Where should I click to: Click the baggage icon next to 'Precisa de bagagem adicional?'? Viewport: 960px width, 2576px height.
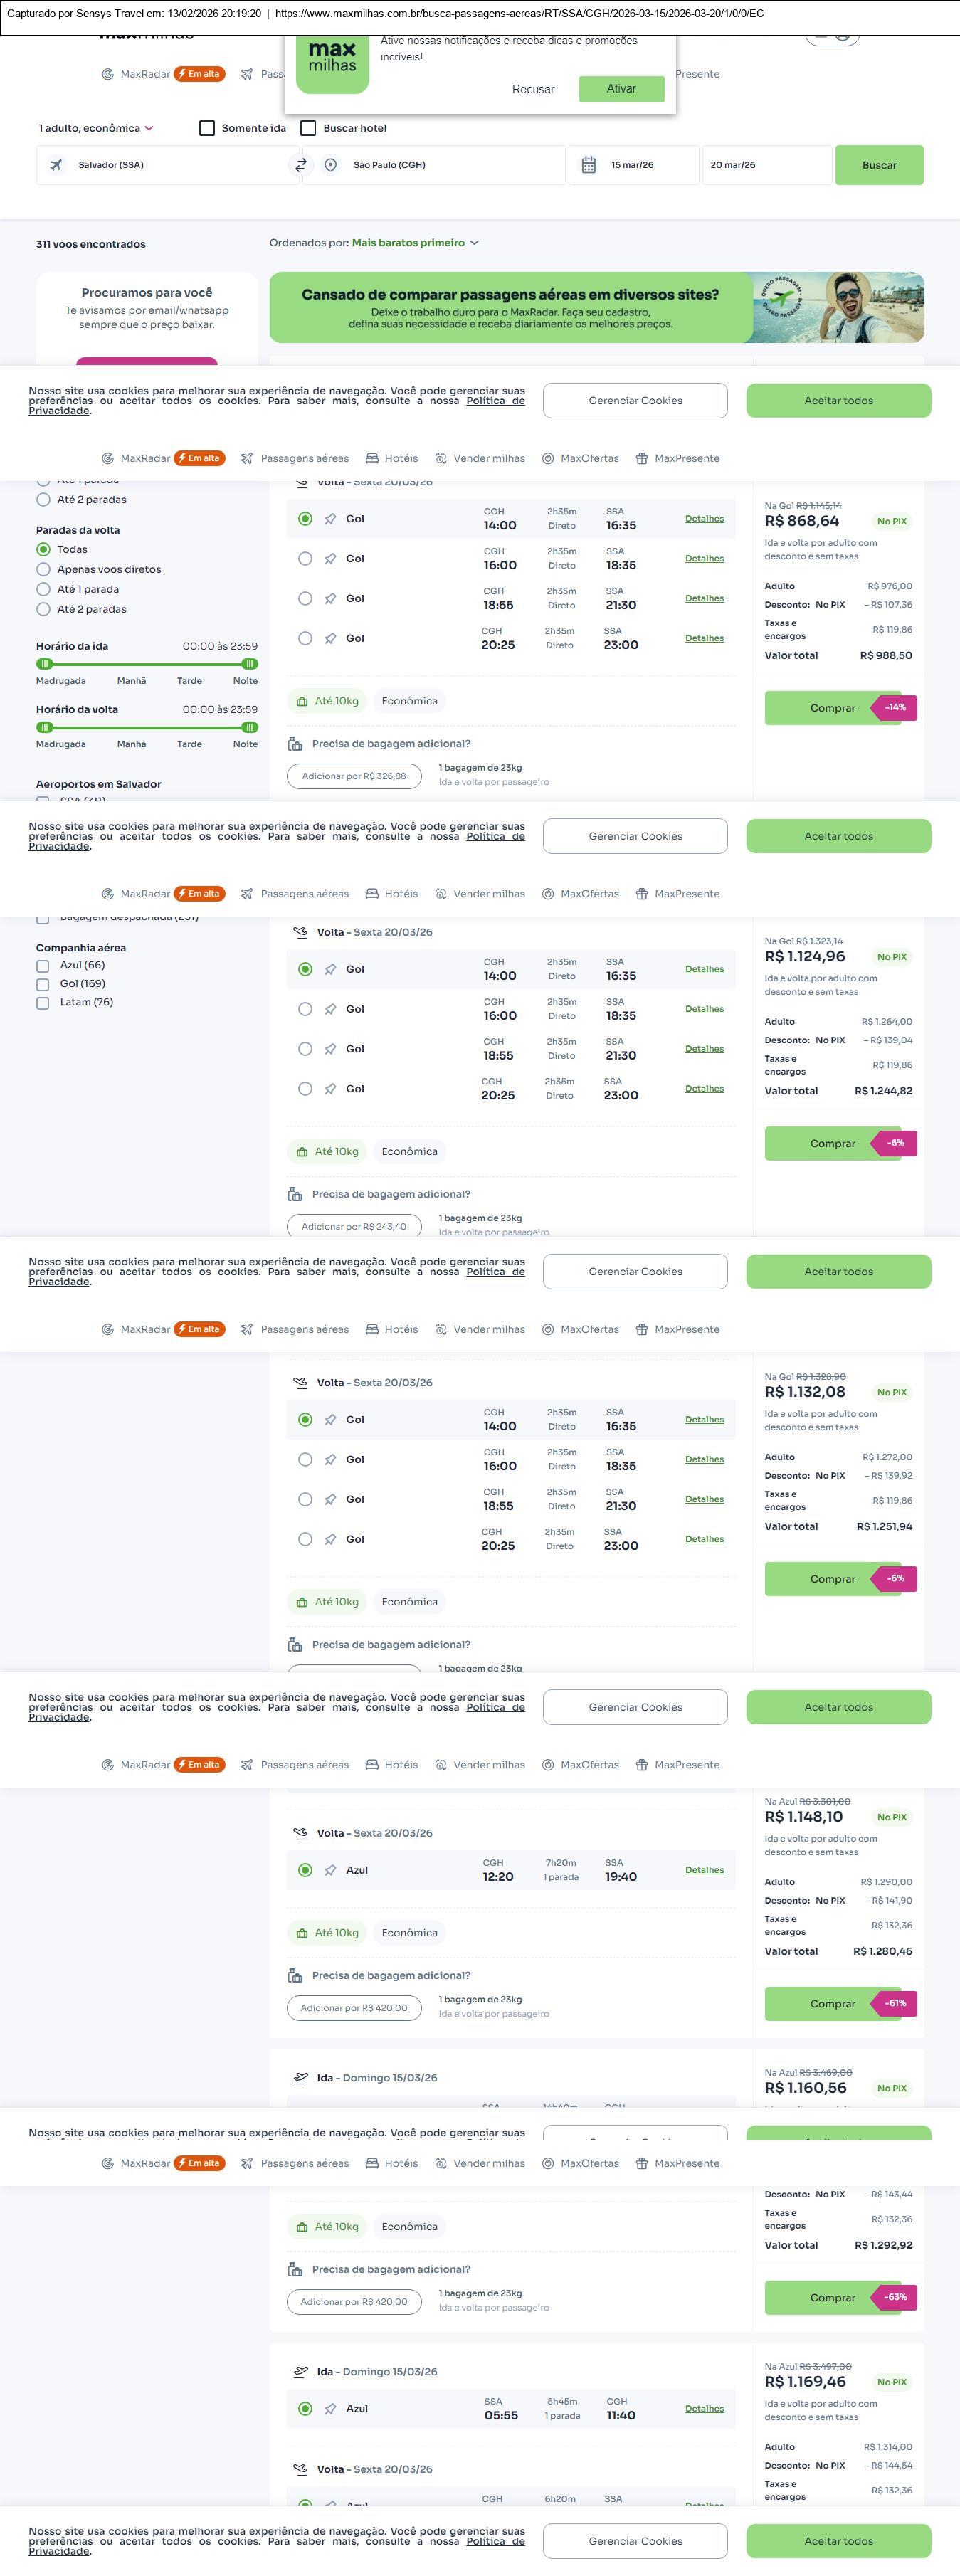pos(295,744)
